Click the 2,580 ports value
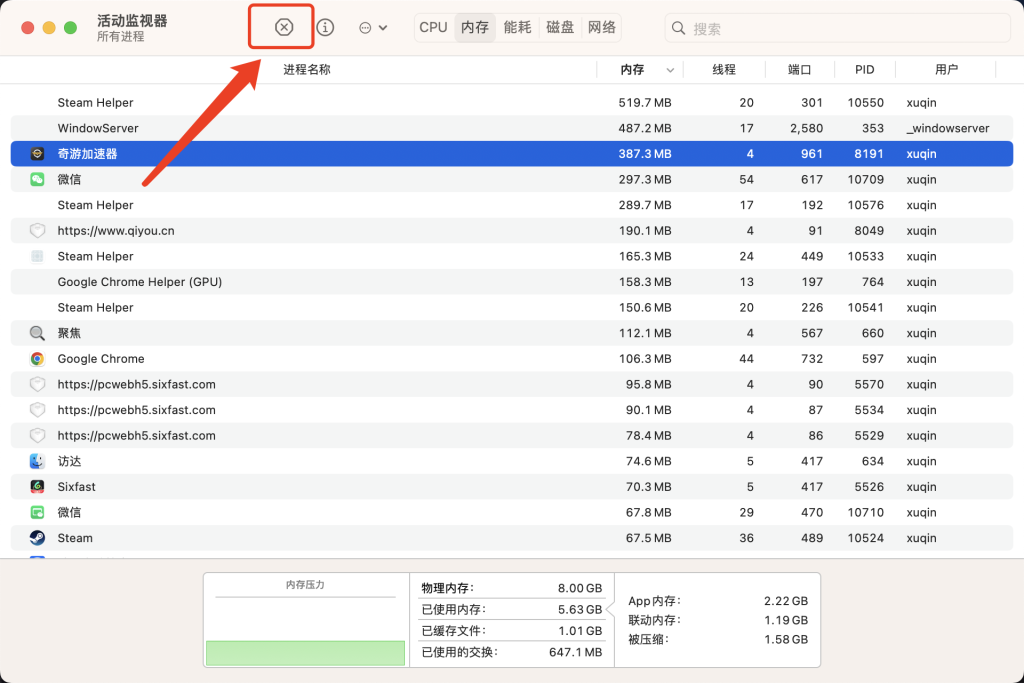 click(x=806, y=128)
